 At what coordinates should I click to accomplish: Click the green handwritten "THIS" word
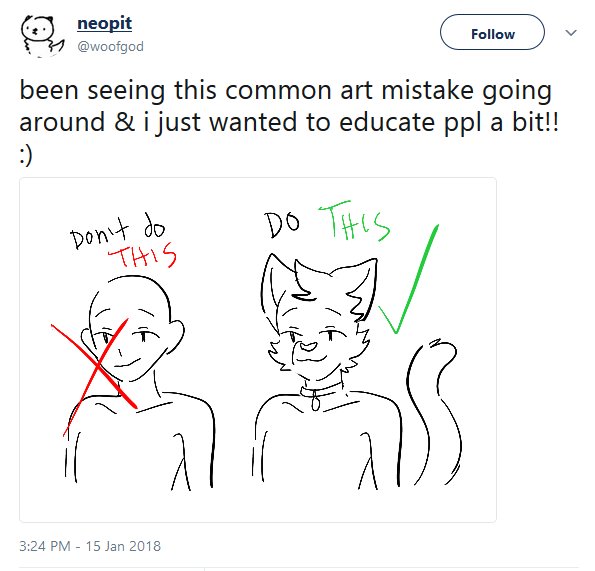point(354,221)
